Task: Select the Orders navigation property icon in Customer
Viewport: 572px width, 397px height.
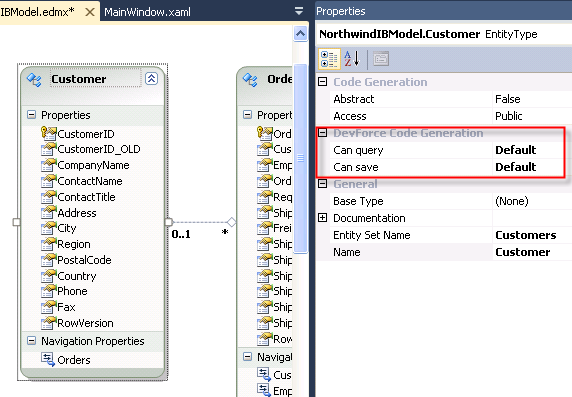Action: [48, 359]
